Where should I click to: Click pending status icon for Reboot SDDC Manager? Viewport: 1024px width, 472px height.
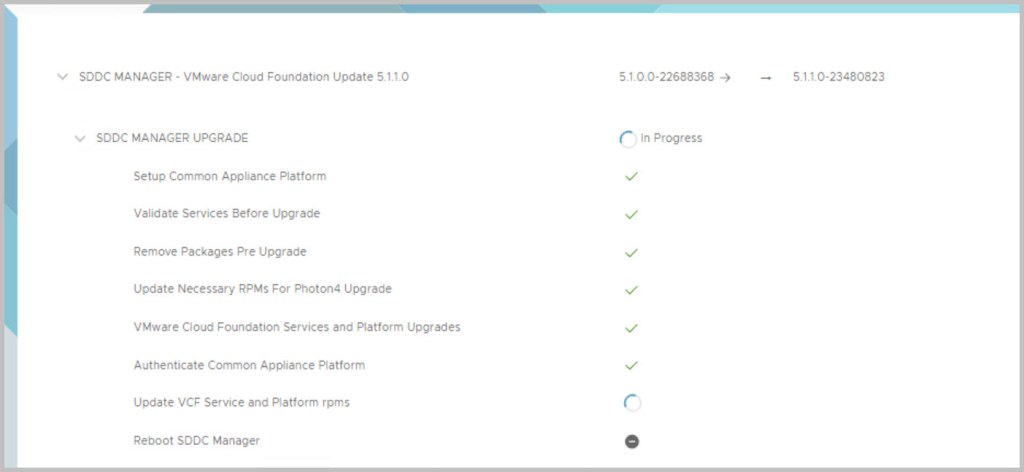632,441
